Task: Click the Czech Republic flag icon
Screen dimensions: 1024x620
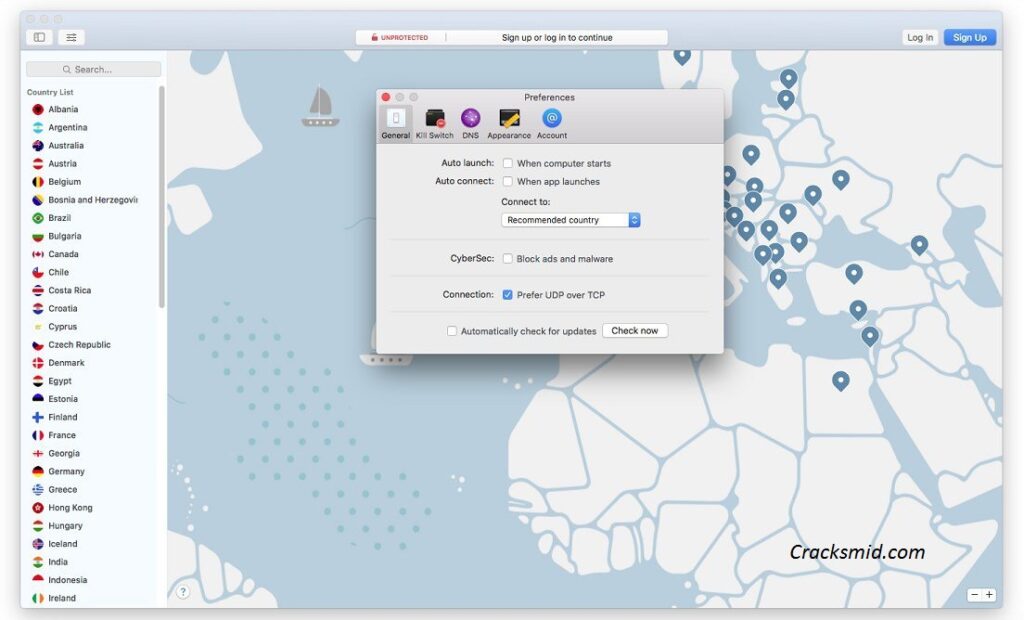Action: tap(38, 345)
